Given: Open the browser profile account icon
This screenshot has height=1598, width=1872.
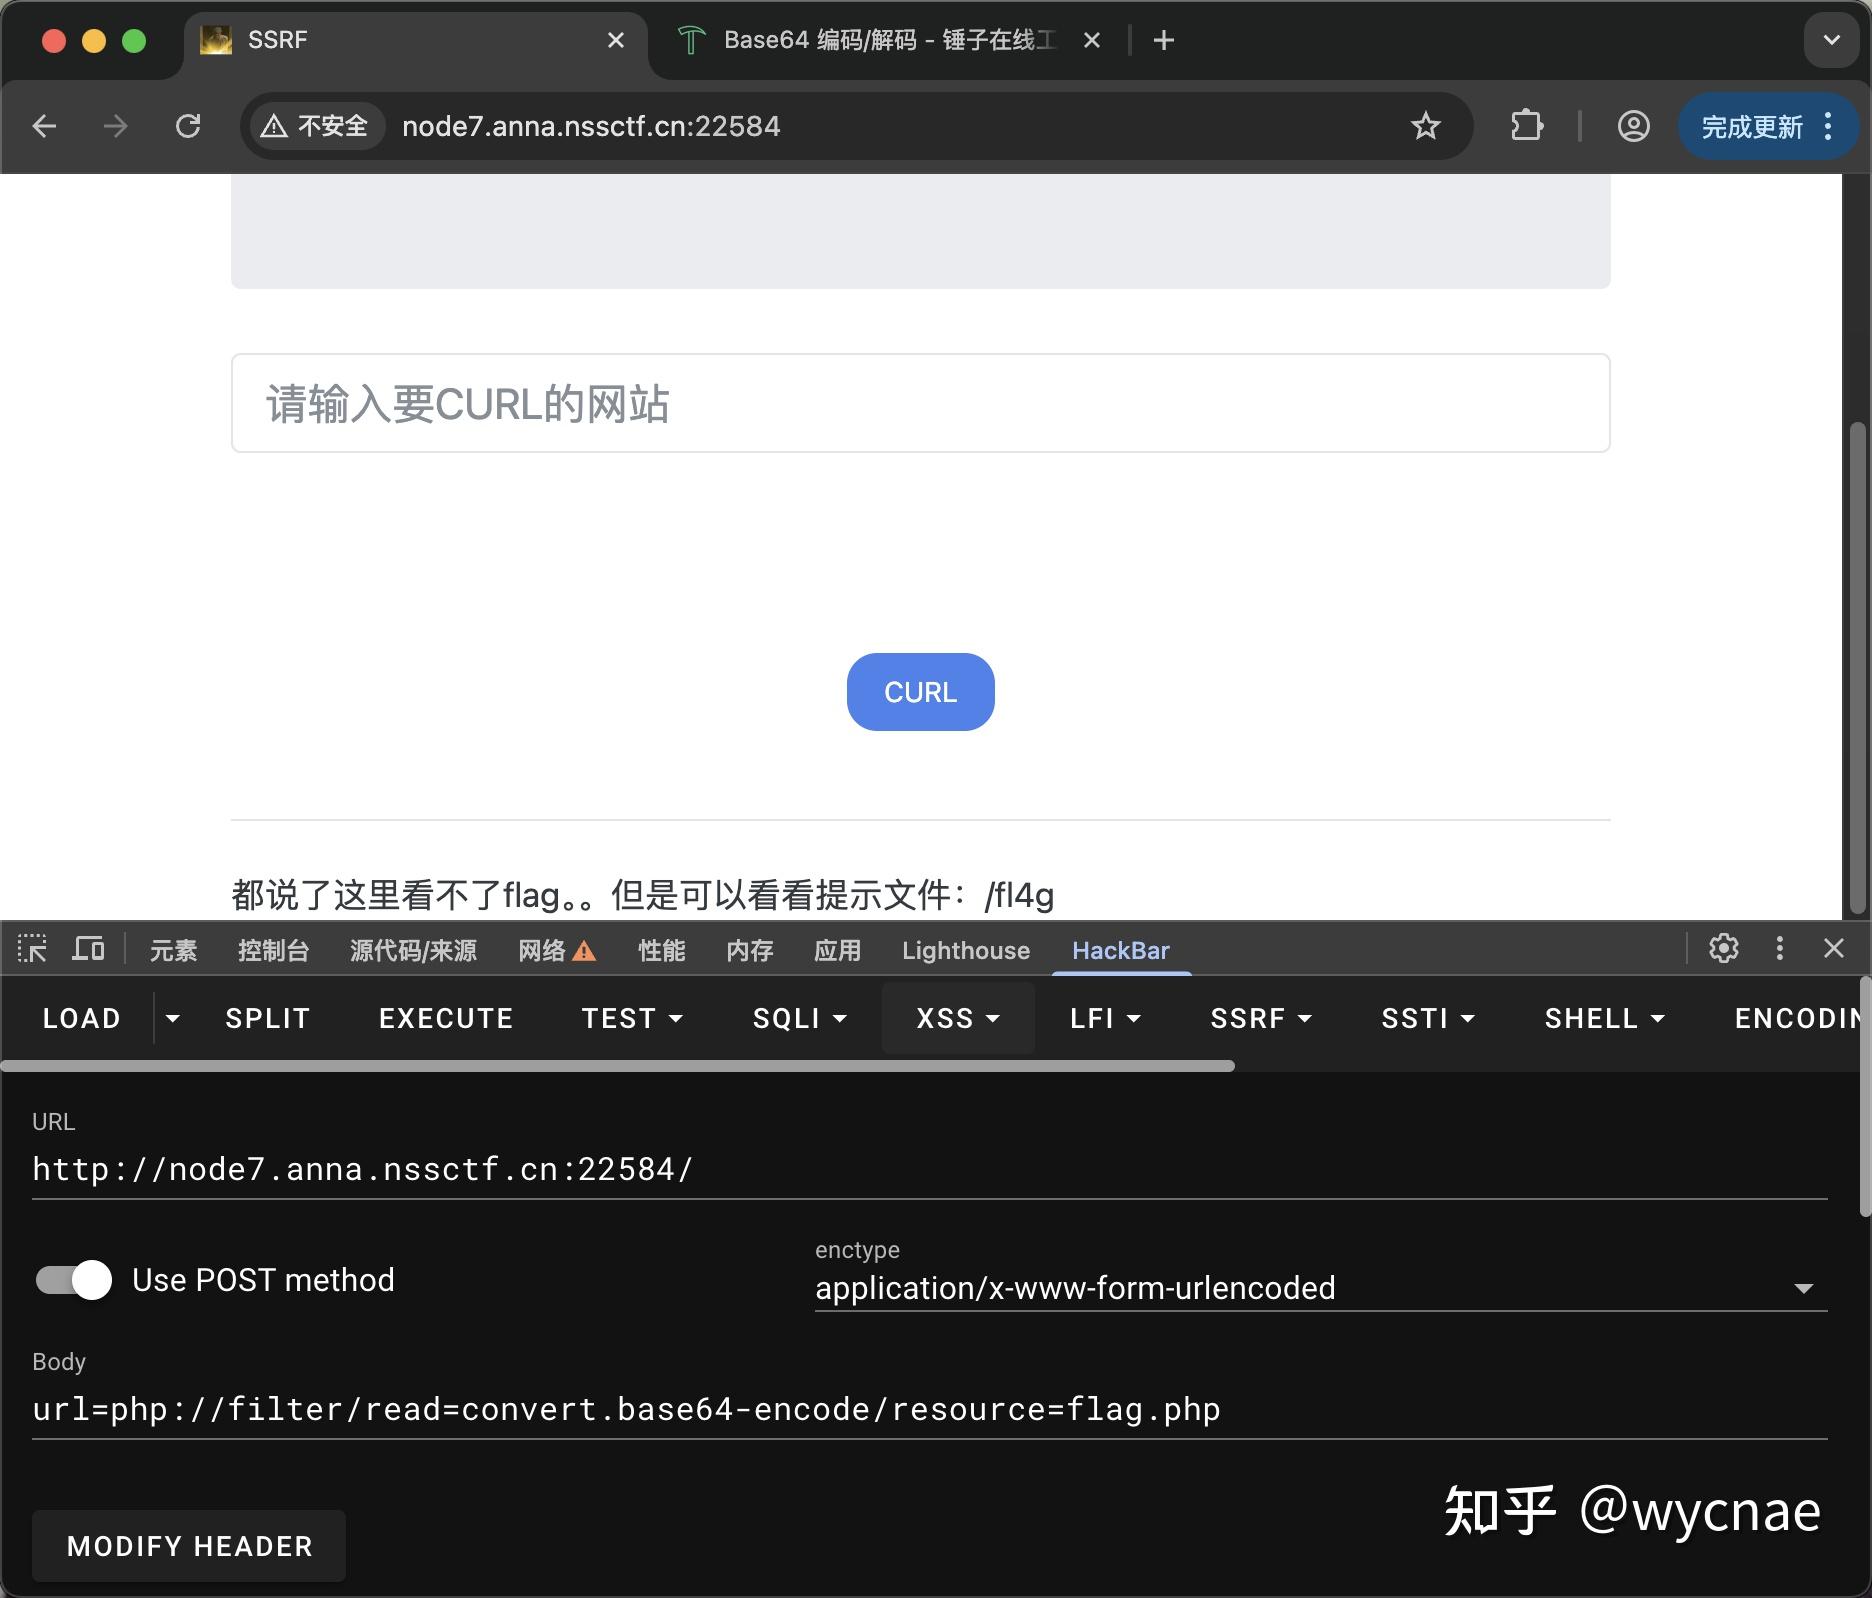Looking at the screenshot, I should pyautogui.click(x=1632, y=126).
